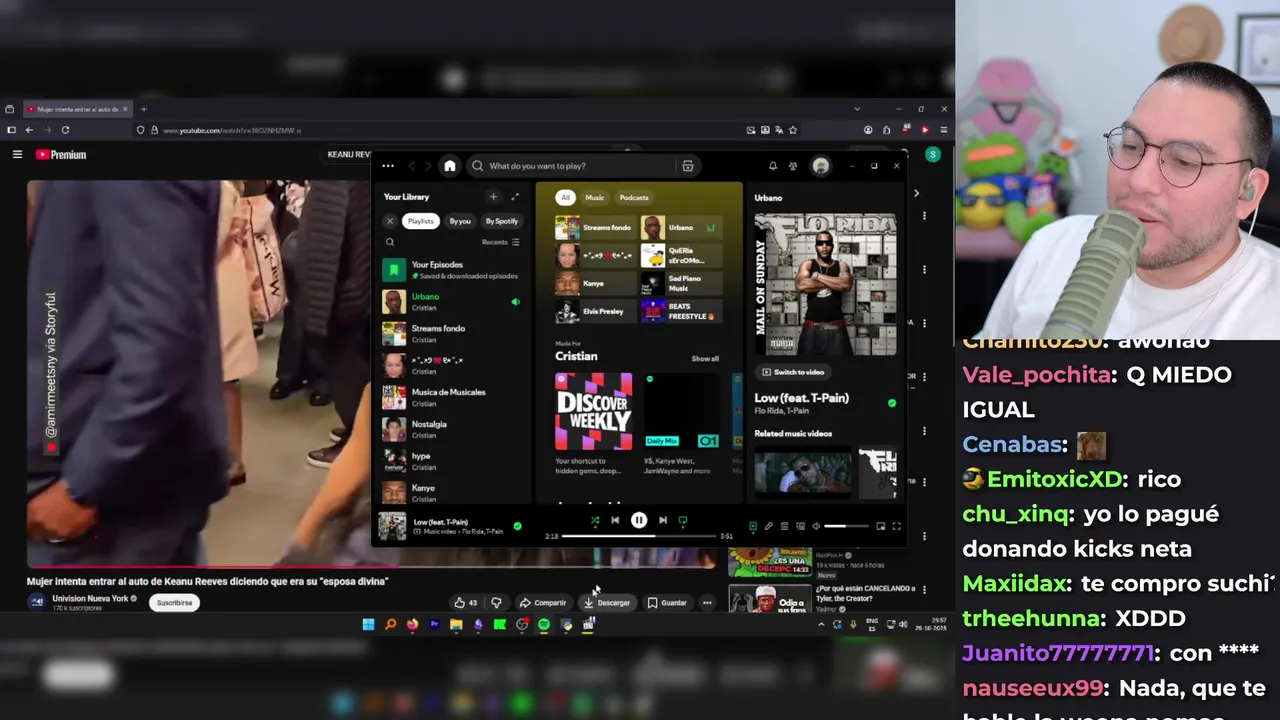The image size is (1280, 720).
Task: Click Show all in Made For Cristian
Action: (705, 358)
